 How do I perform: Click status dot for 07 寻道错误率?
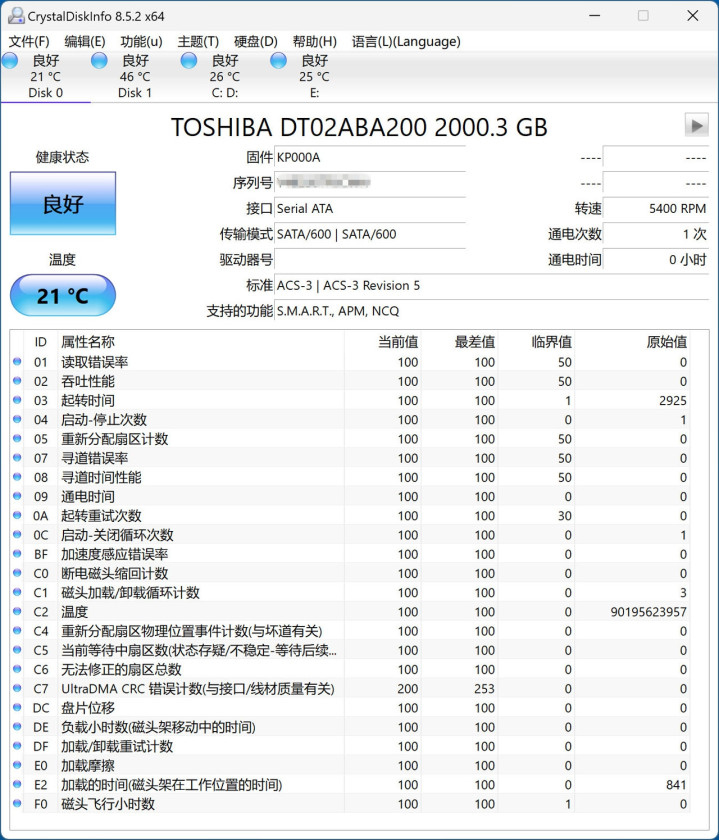point(17,458)
